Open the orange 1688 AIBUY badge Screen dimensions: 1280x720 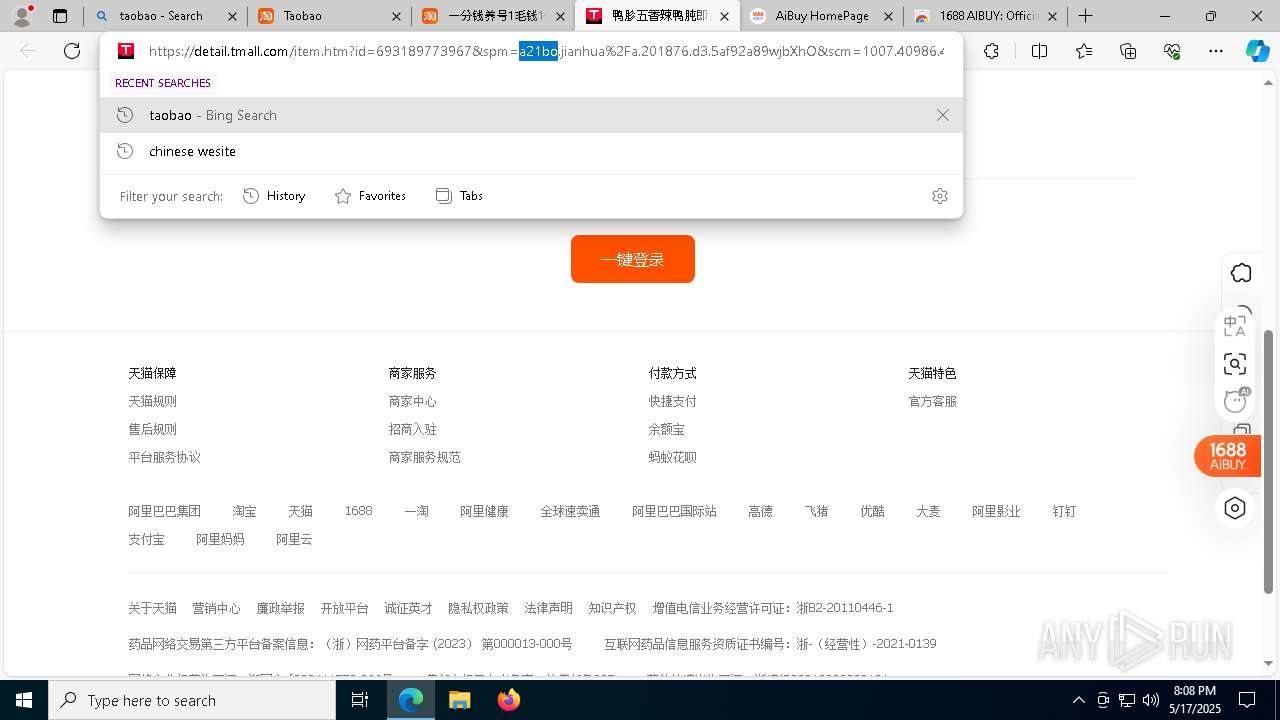[x=1227, y=456]
